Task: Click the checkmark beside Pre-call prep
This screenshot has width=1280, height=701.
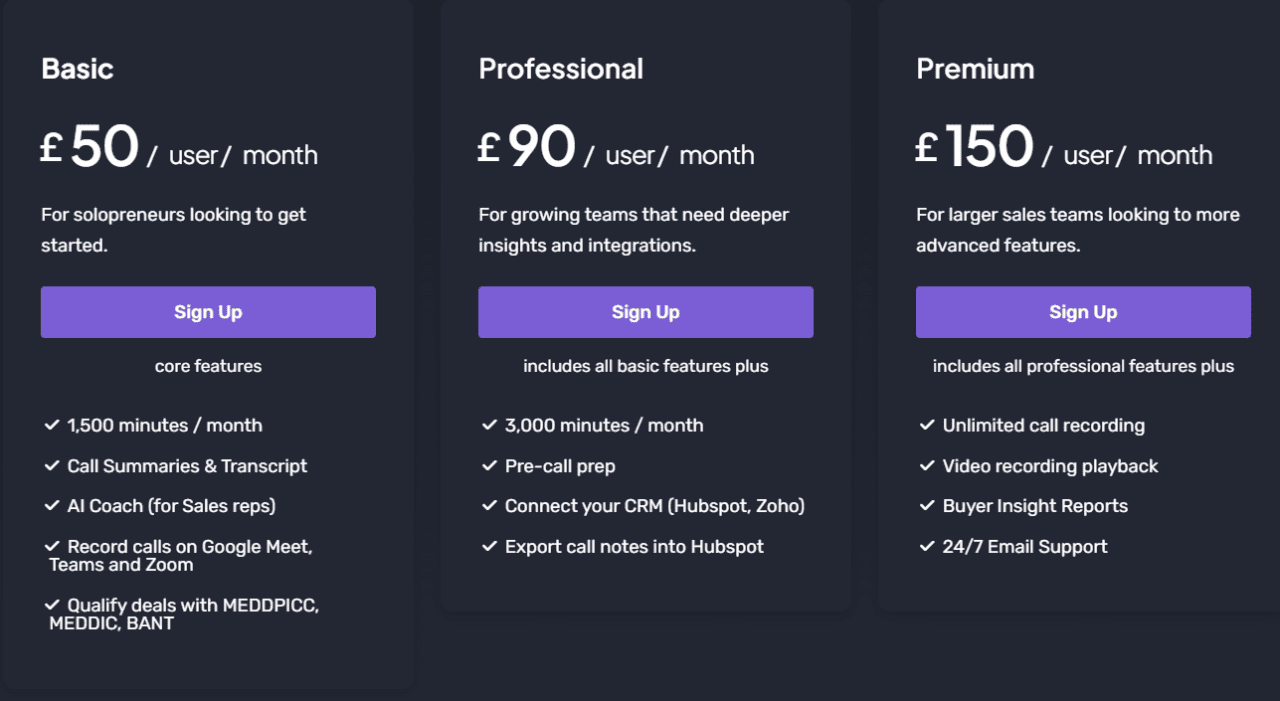Action: coord(491,465)
